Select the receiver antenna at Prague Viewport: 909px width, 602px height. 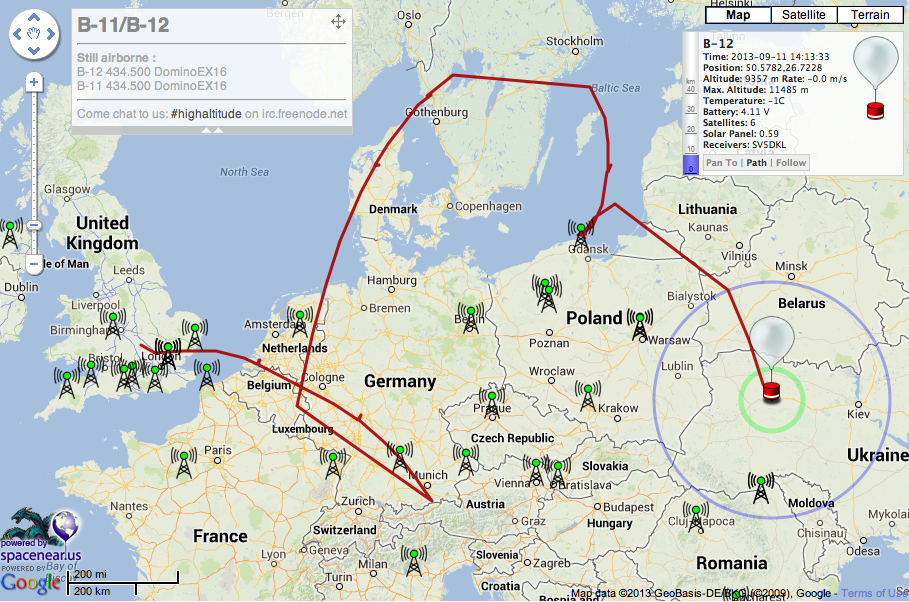point(492,403)
